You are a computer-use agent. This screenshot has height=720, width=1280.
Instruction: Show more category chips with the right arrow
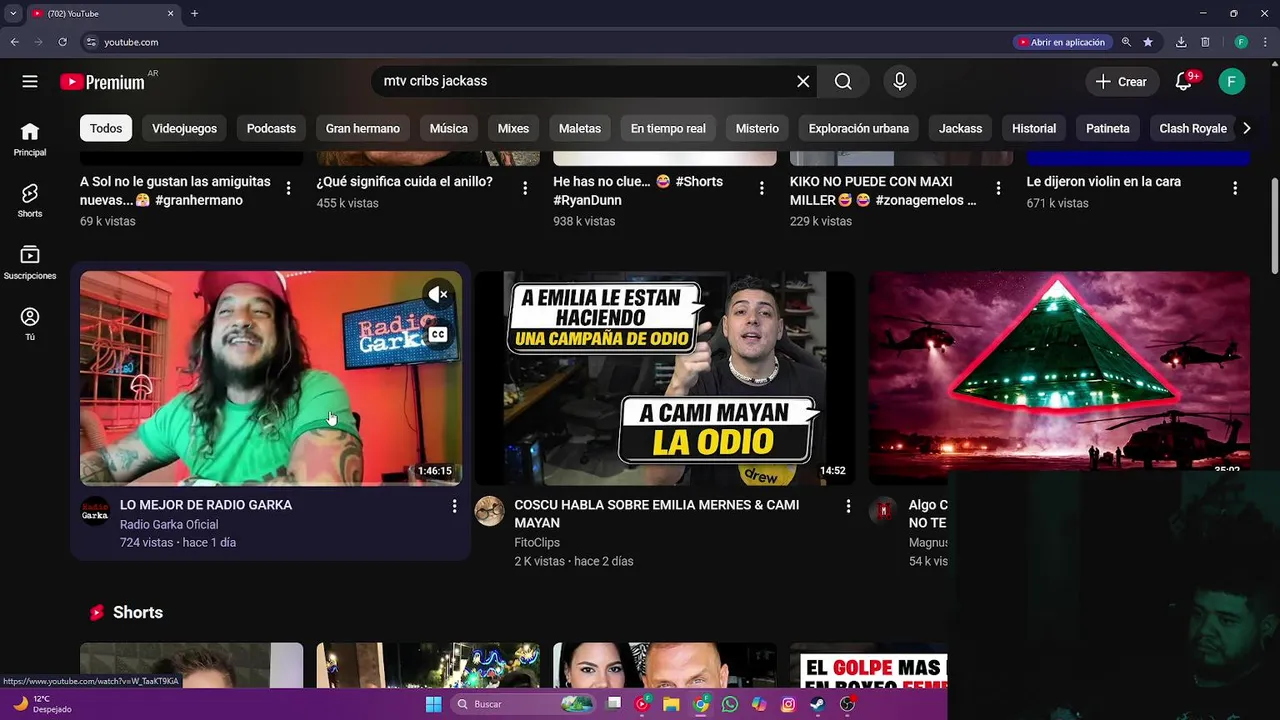(x=1246, y=128)
